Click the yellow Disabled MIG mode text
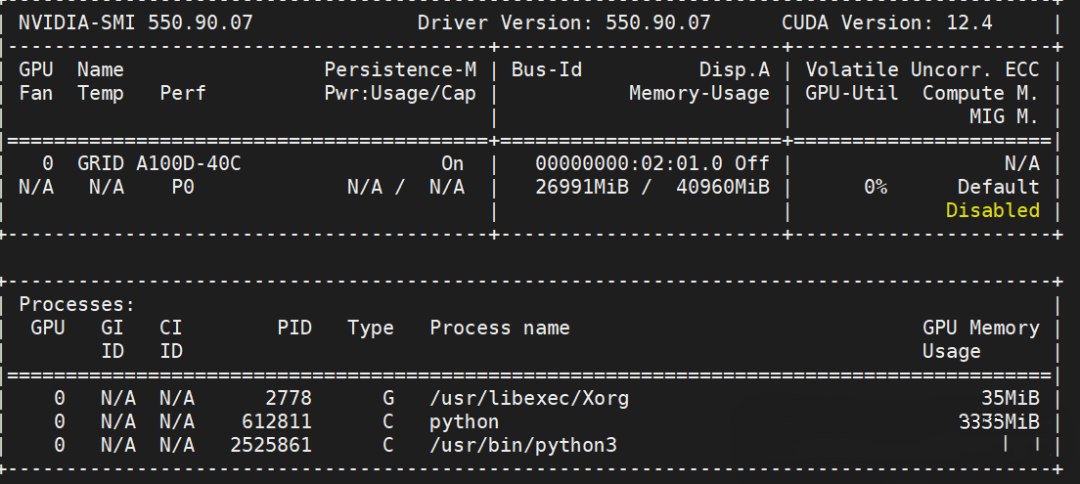The height and width of the screenshot is (484, 1080). [992, 210]
